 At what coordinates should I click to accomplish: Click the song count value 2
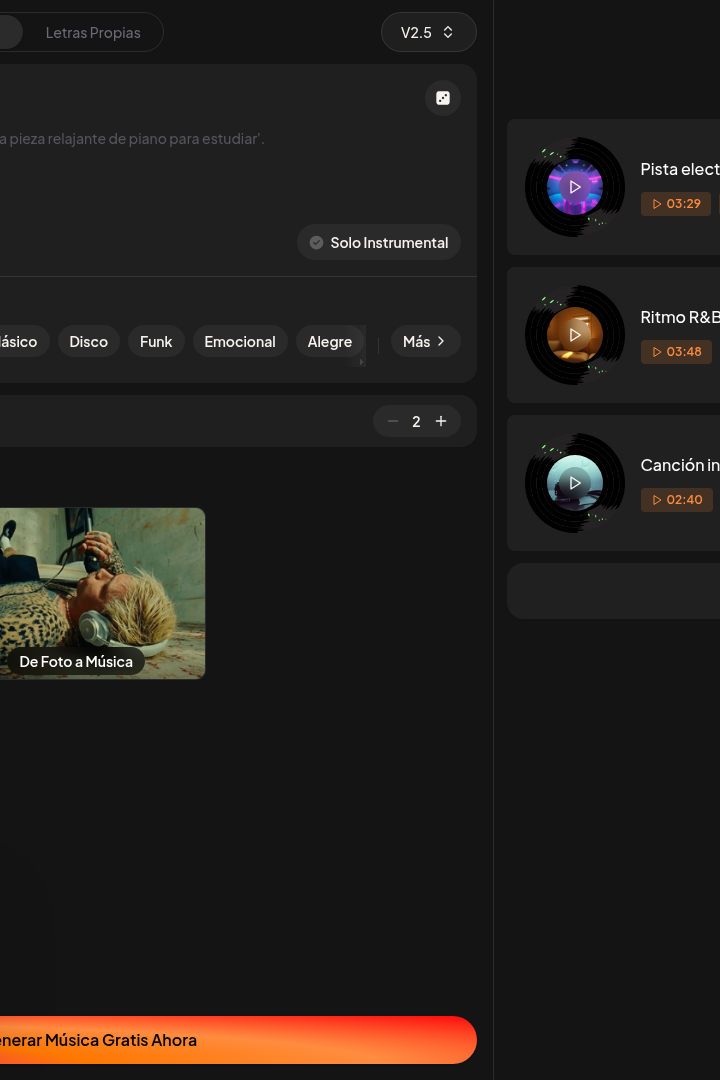416,422
